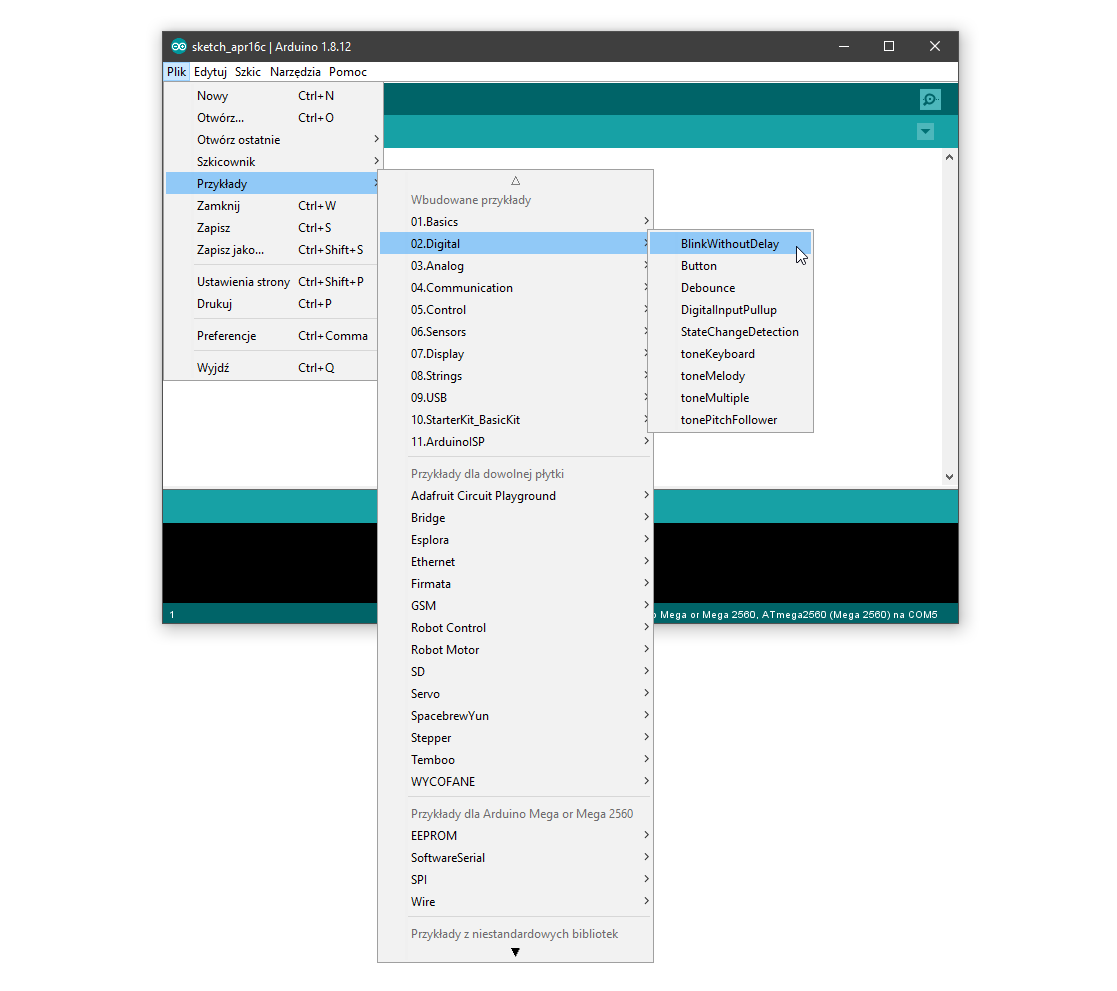This screenshot has width=1117, height=991.
Task: Expand the Szkicownik sketchbook submenu
Action: click(x=274, y=162)
